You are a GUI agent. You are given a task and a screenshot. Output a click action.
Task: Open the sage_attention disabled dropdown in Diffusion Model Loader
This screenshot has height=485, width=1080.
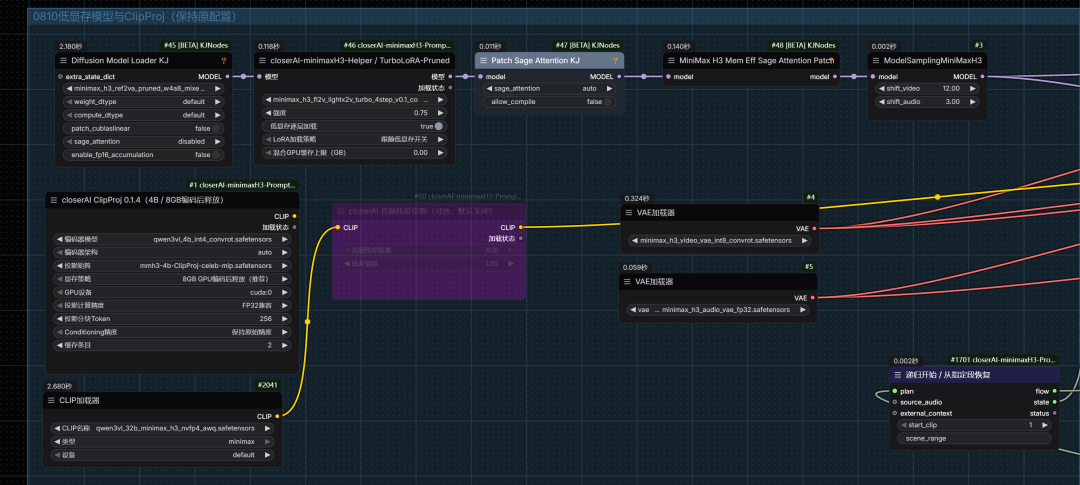pos(144,141)
